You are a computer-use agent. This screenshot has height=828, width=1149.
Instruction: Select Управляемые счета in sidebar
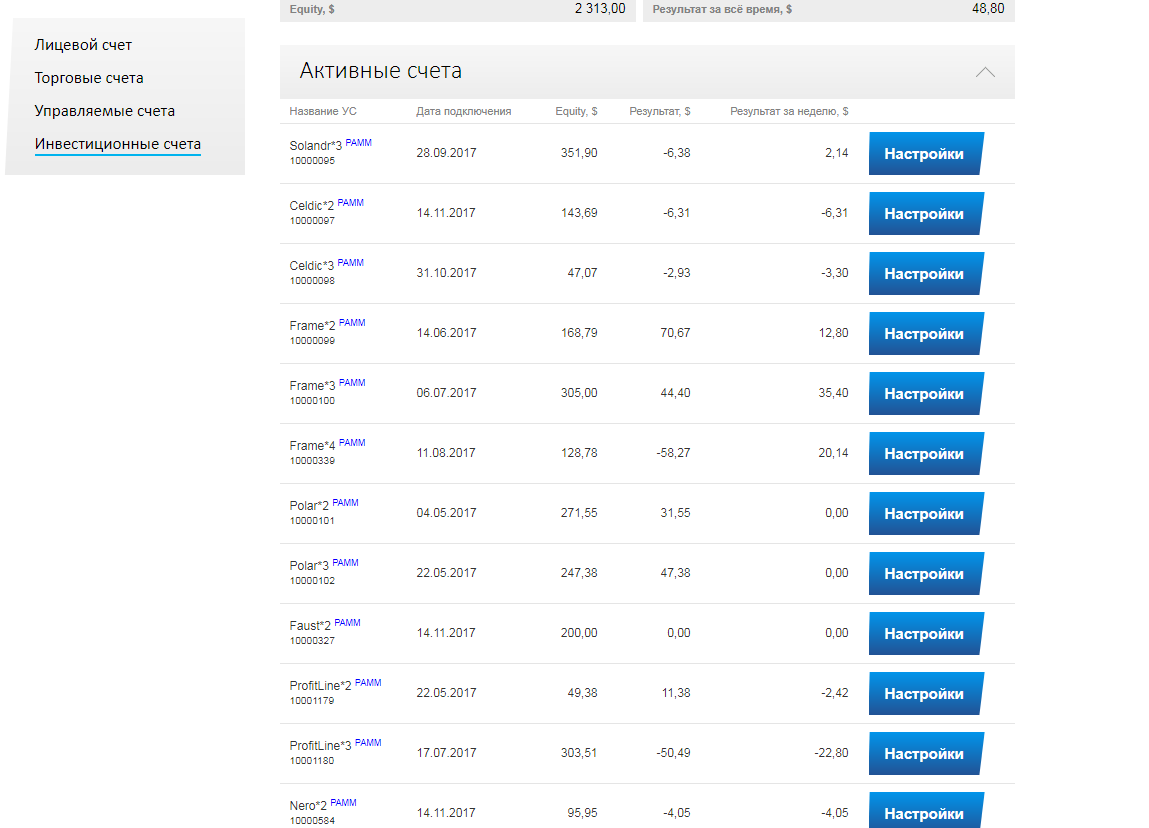pos(105,111)
